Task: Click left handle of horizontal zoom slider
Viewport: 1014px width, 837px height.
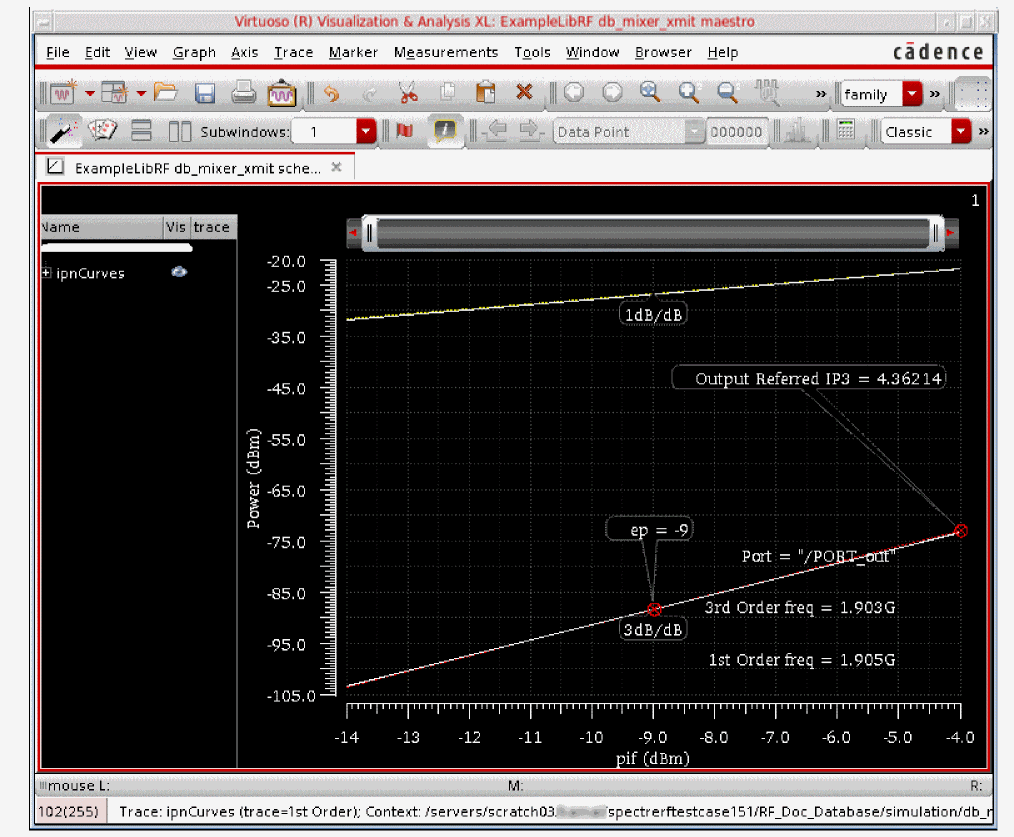Action: tap(369, 234)
